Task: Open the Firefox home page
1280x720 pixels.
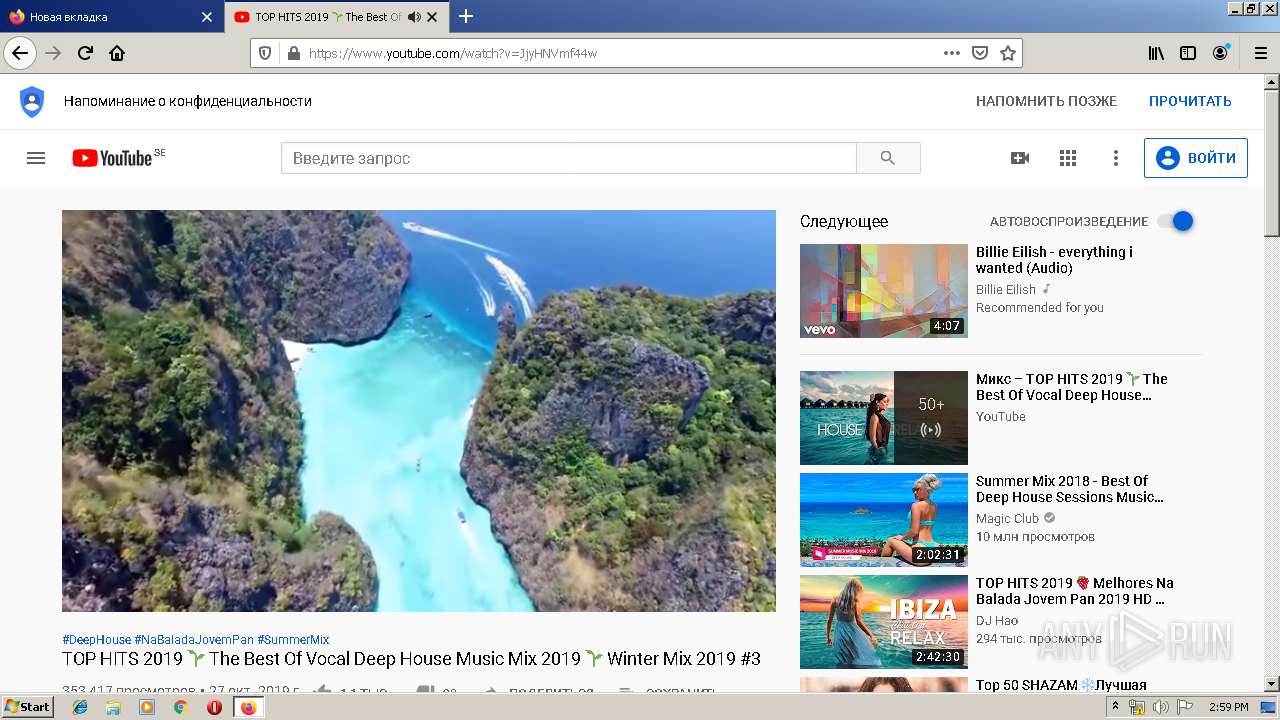Action: pos(117,53)
